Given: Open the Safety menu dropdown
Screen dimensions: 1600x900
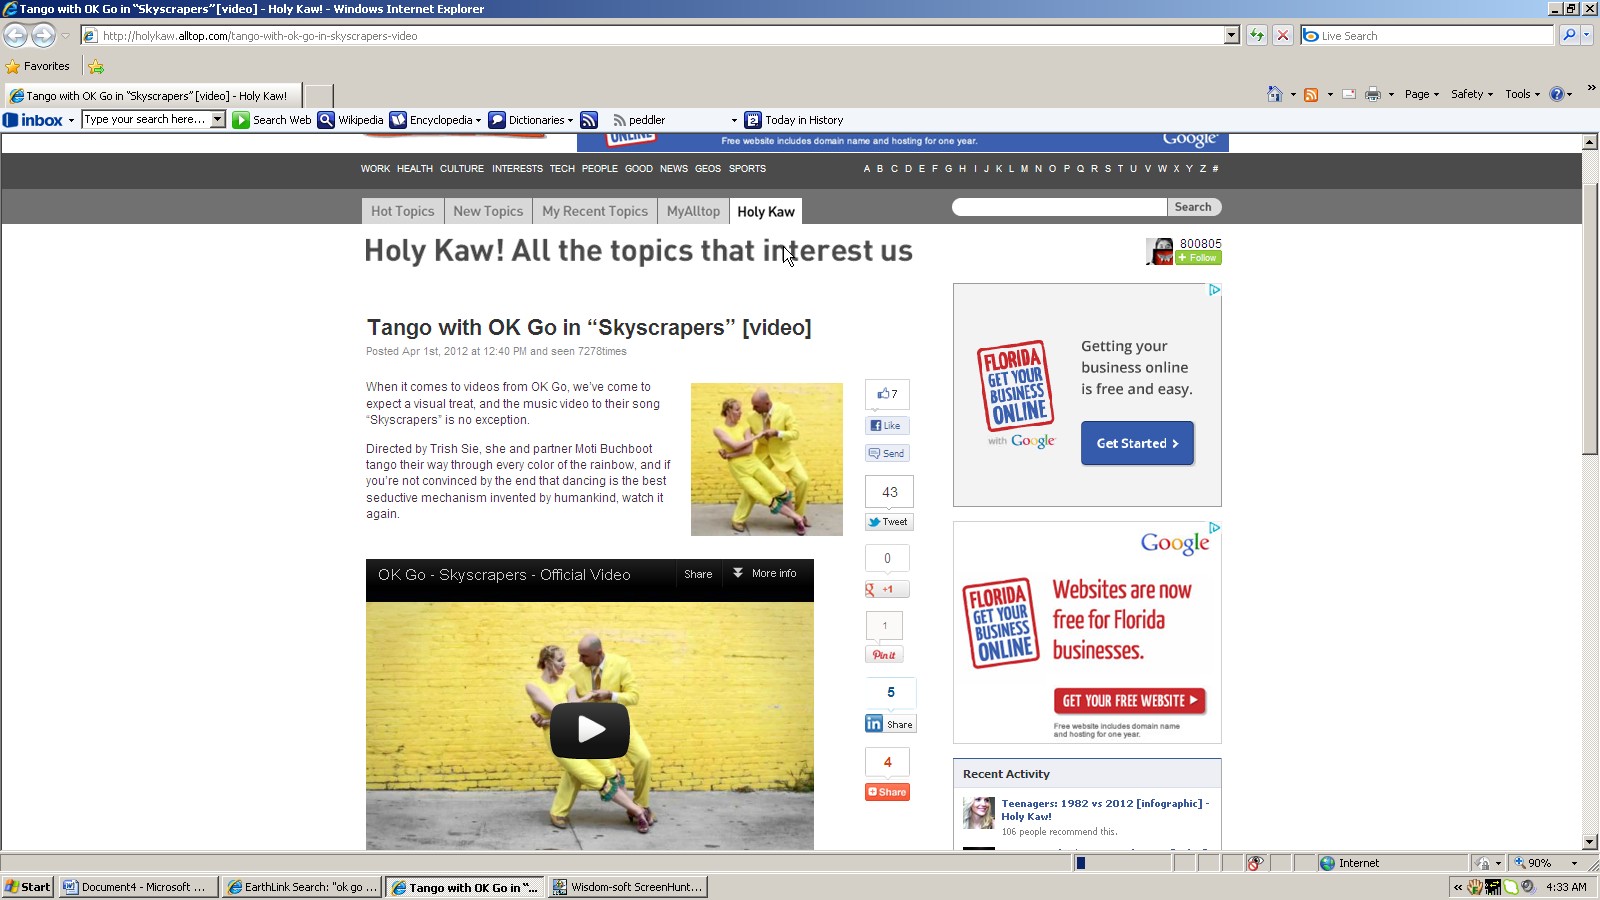Looking at the screenshot, I should (x=1471, y=94).
